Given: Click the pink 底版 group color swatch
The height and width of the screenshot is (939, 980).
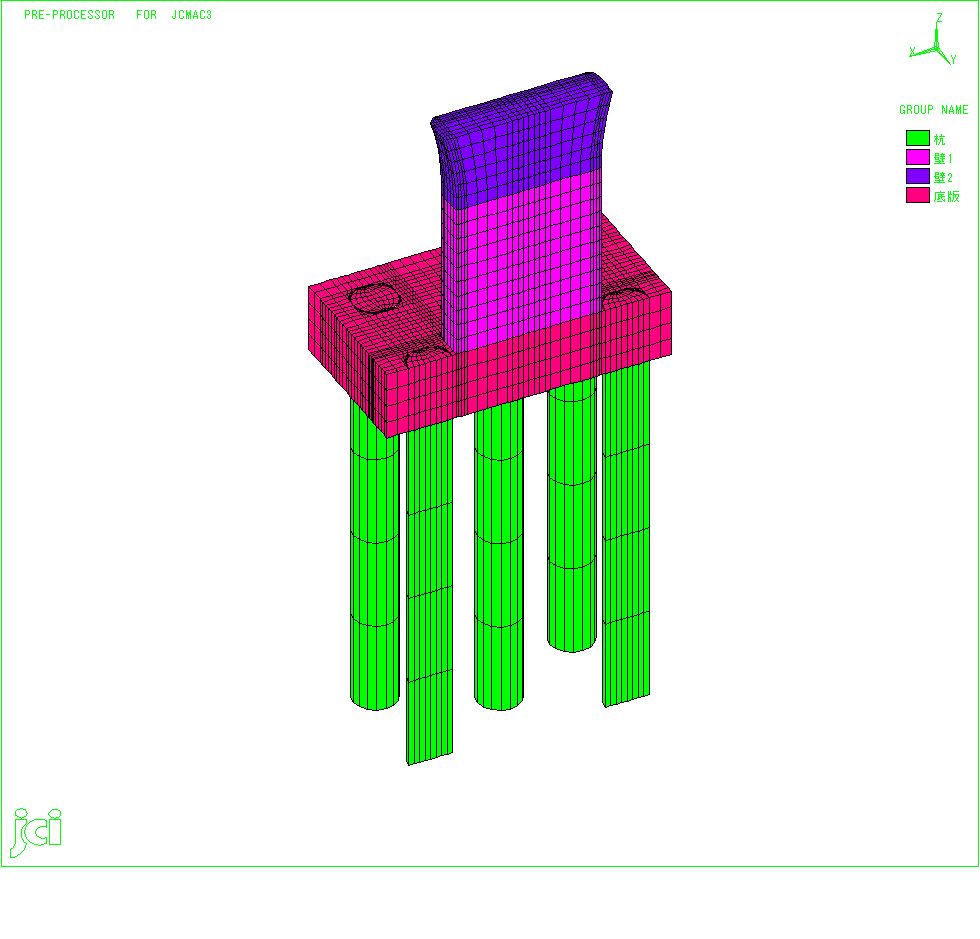Looking at the screenshot, I should (x=918, y=195).
